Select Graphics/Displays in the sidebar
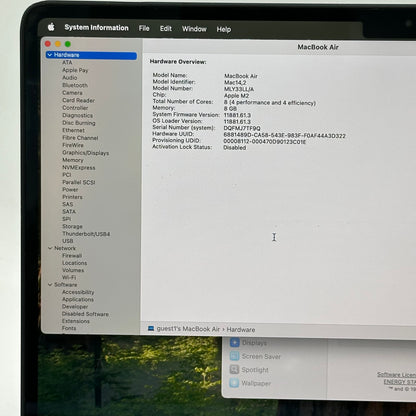 click(86, 153)
